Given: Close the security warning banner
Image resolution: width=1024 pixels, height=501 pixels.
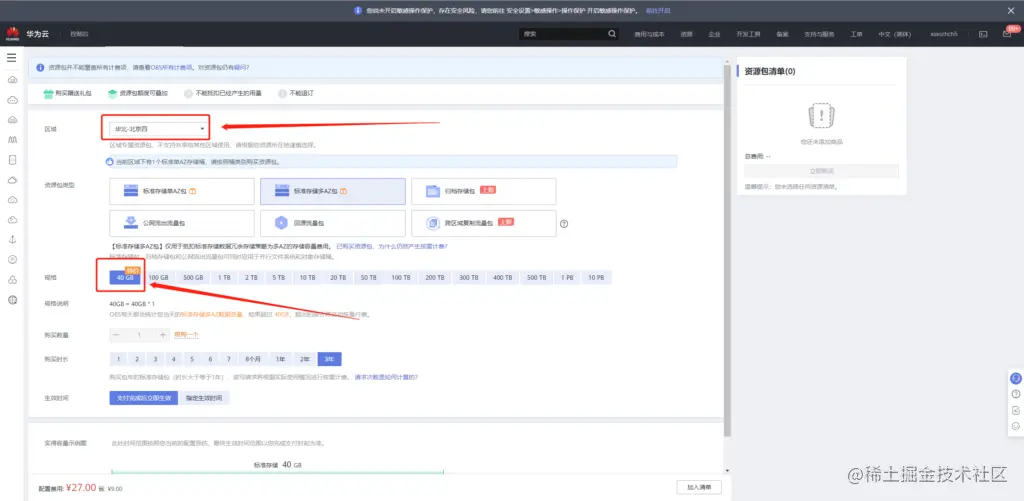Looking at the screenshot, I should 1010,10.
